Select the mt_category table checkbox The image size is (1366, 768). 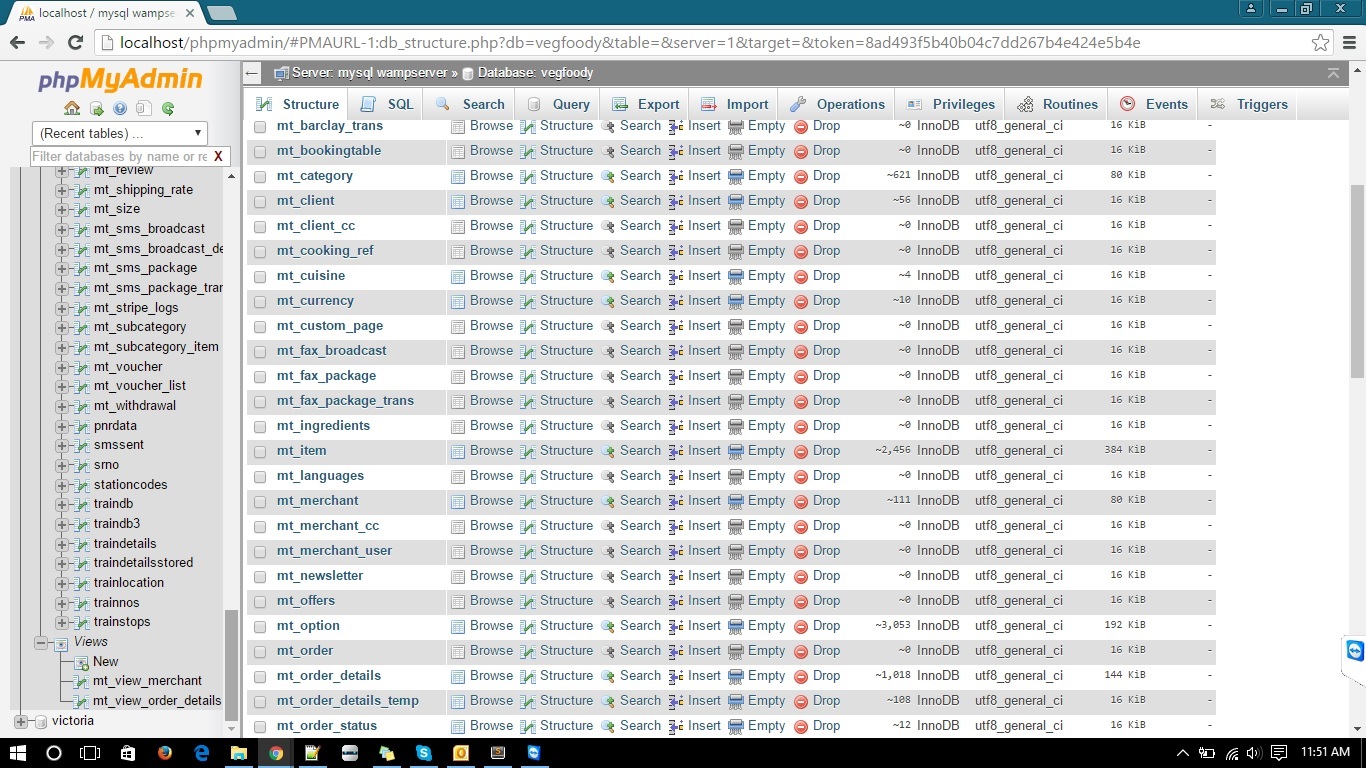(260, 177)
